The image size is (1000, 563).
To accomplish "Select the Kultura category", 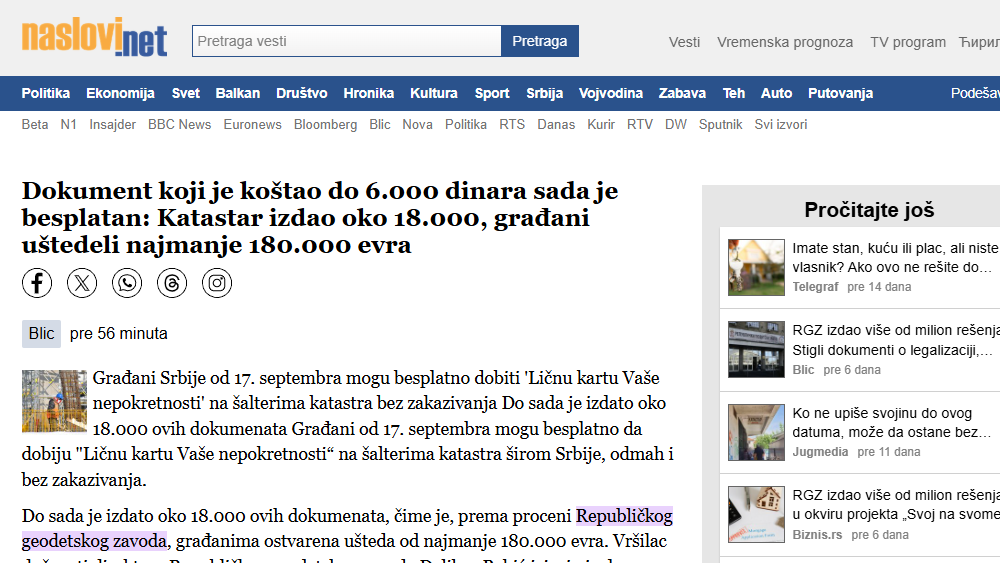I will click(434, 93).
